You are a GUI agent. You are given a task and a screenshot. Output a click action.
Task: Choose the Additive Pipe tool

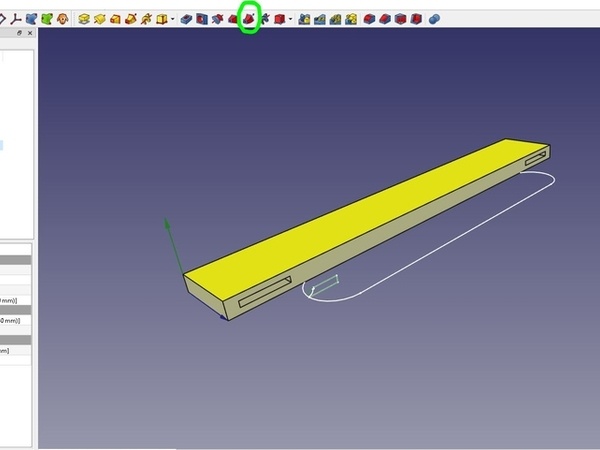130,18
